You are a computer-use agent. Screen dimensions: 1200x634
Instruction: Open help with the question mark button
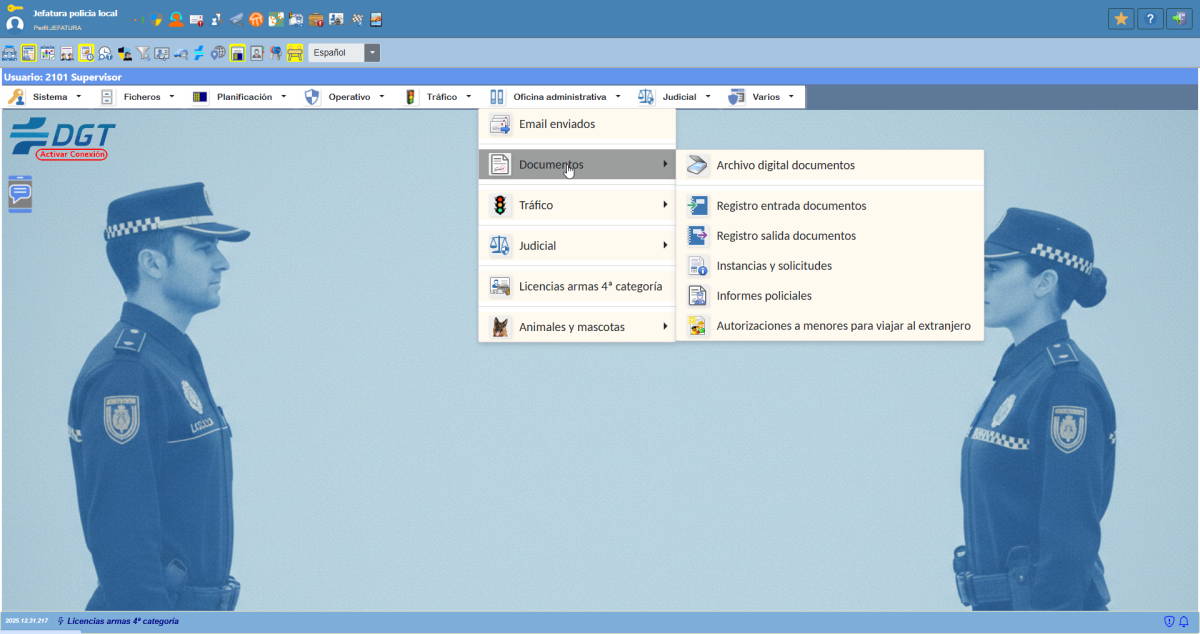click(x=1150, y=19)
